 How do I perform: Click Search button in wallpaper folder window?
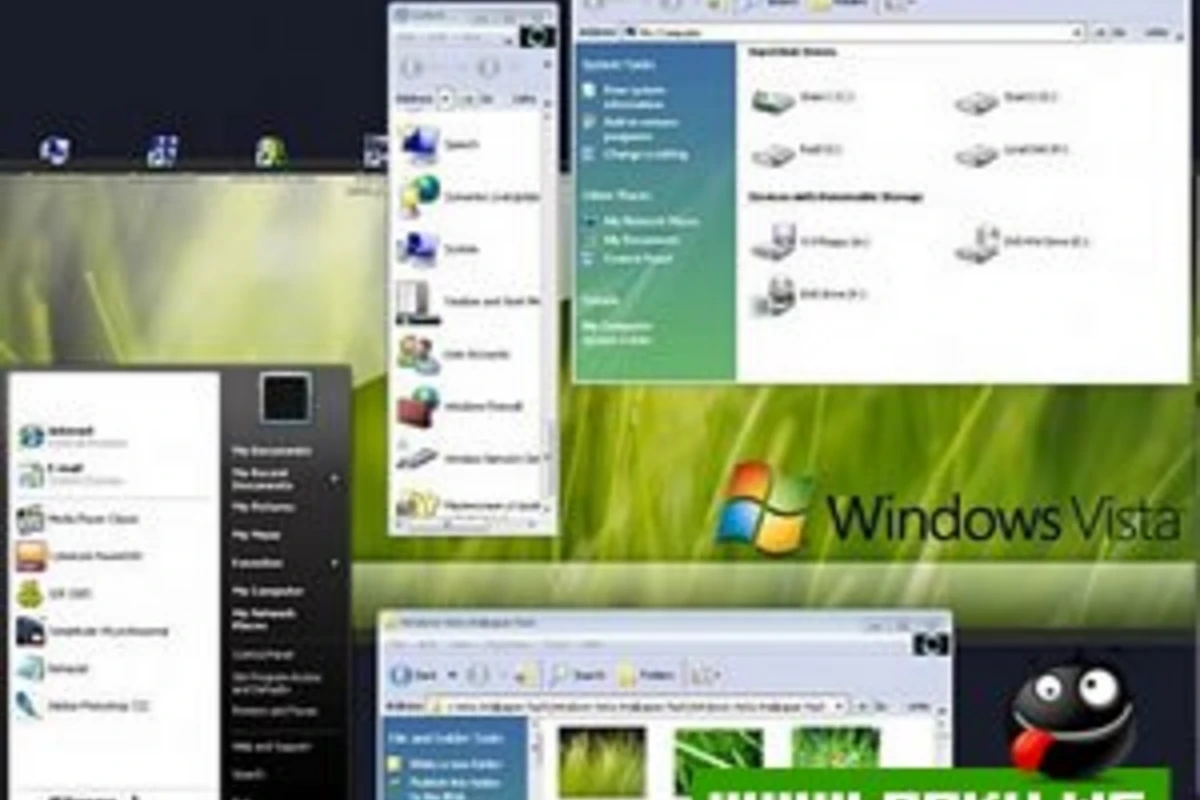coord(578,675)
